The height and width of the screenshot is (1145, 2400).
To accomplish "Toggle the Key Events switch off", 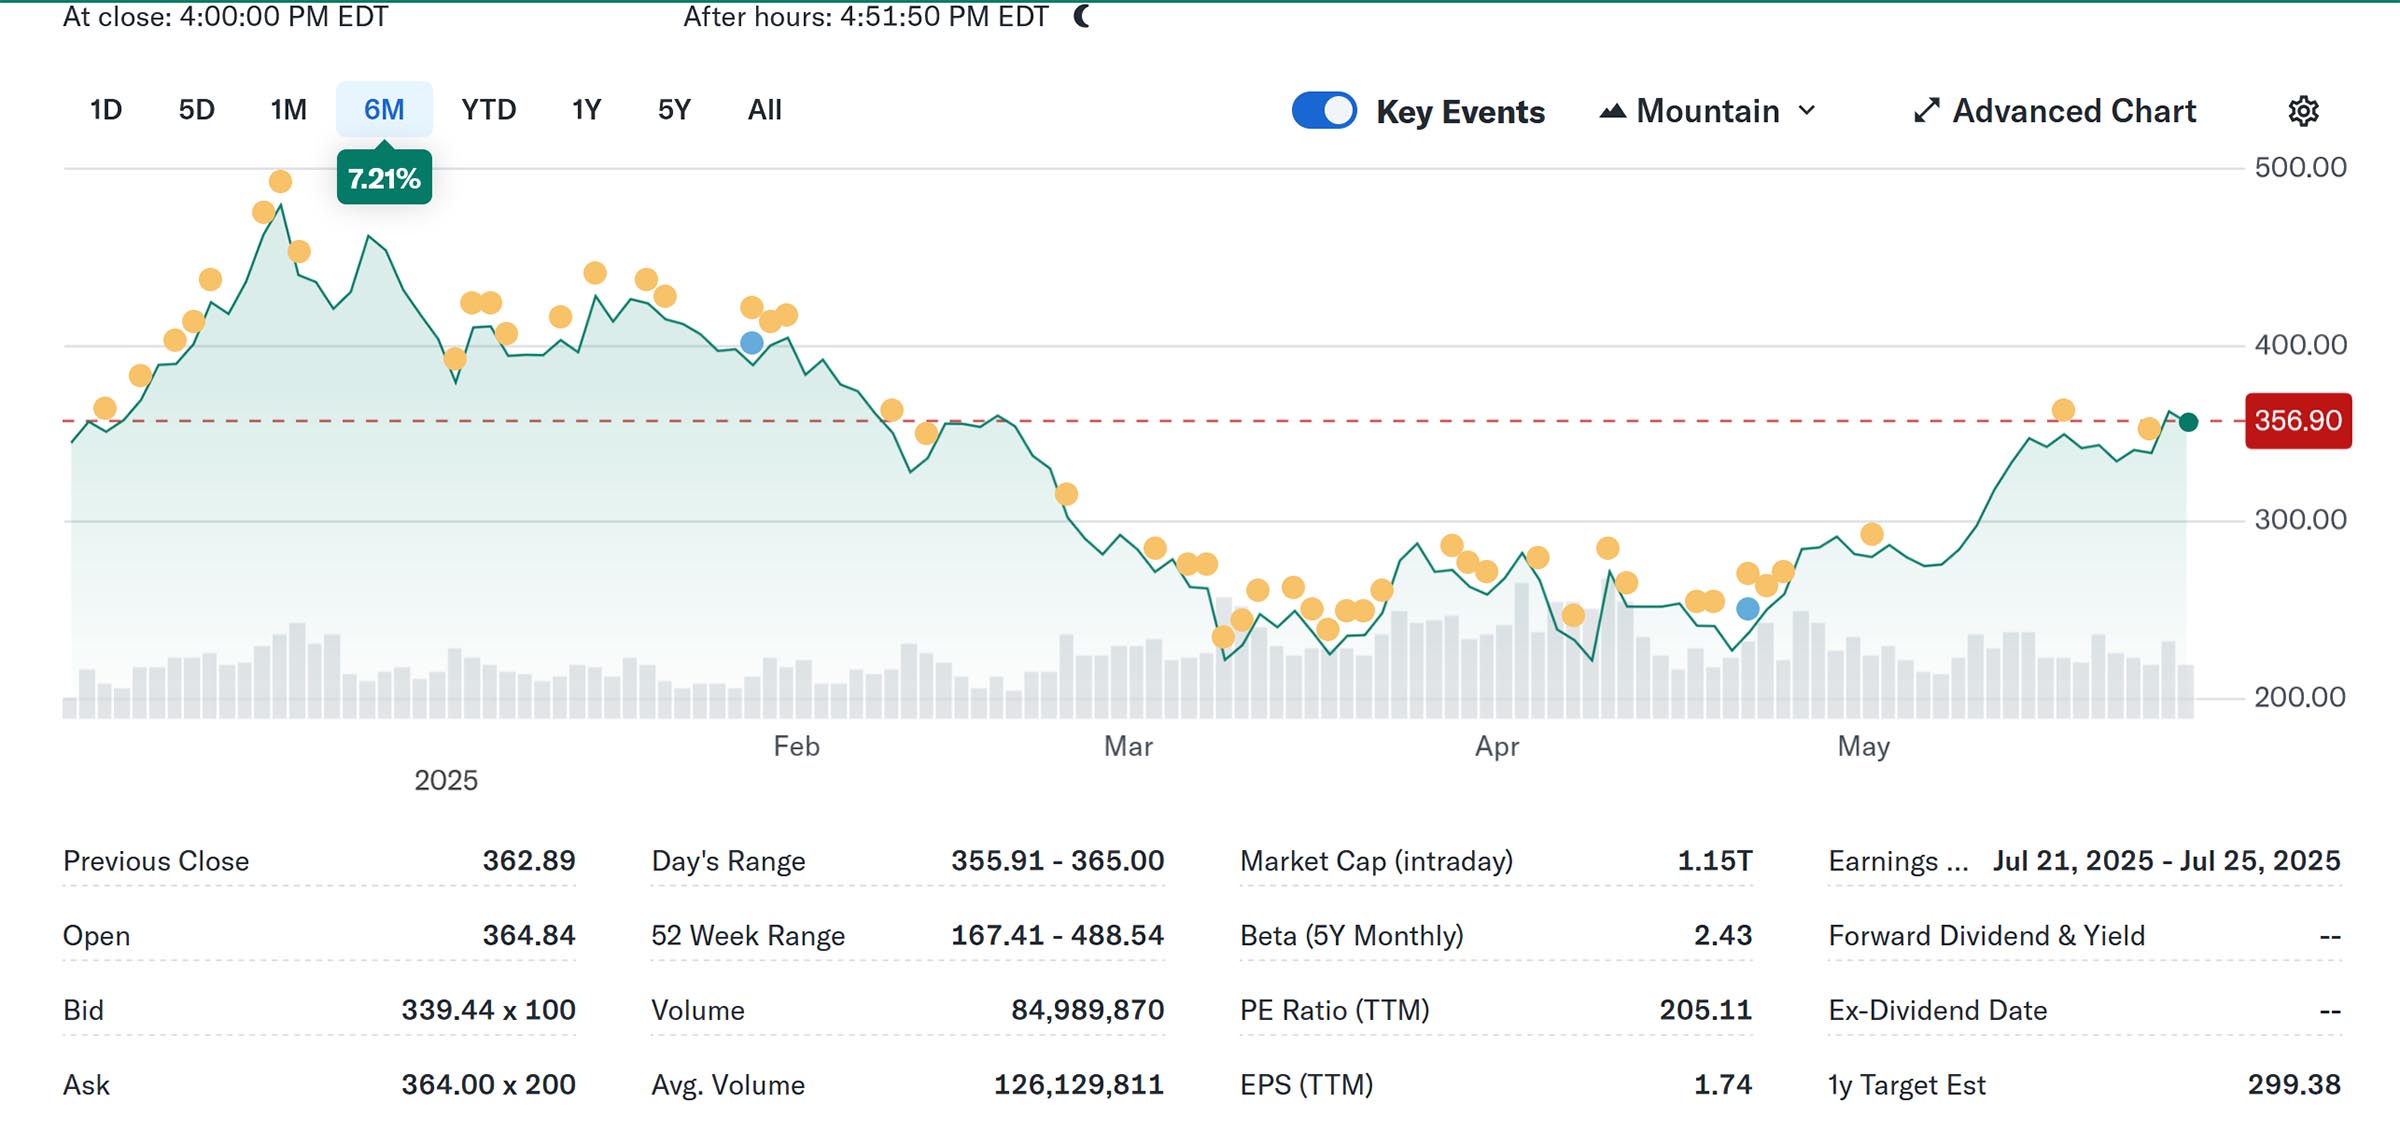I will pos(1324,110).
